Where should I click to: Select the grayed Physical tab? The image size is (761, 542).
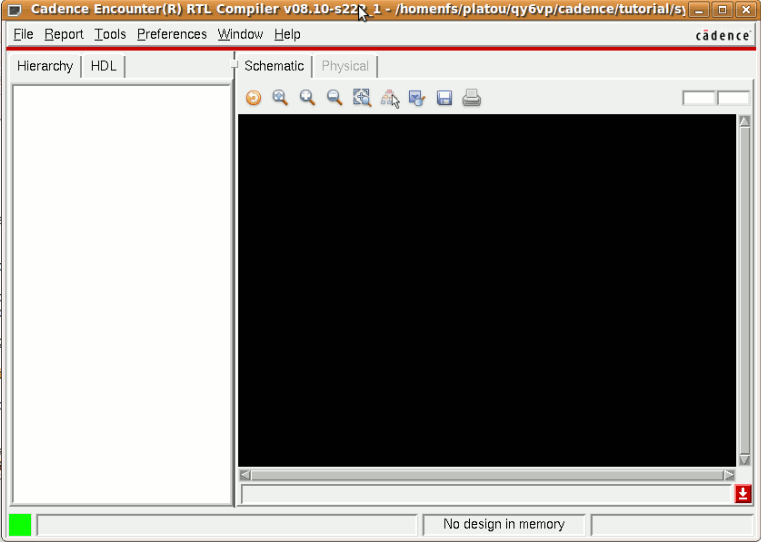(345, 66)
